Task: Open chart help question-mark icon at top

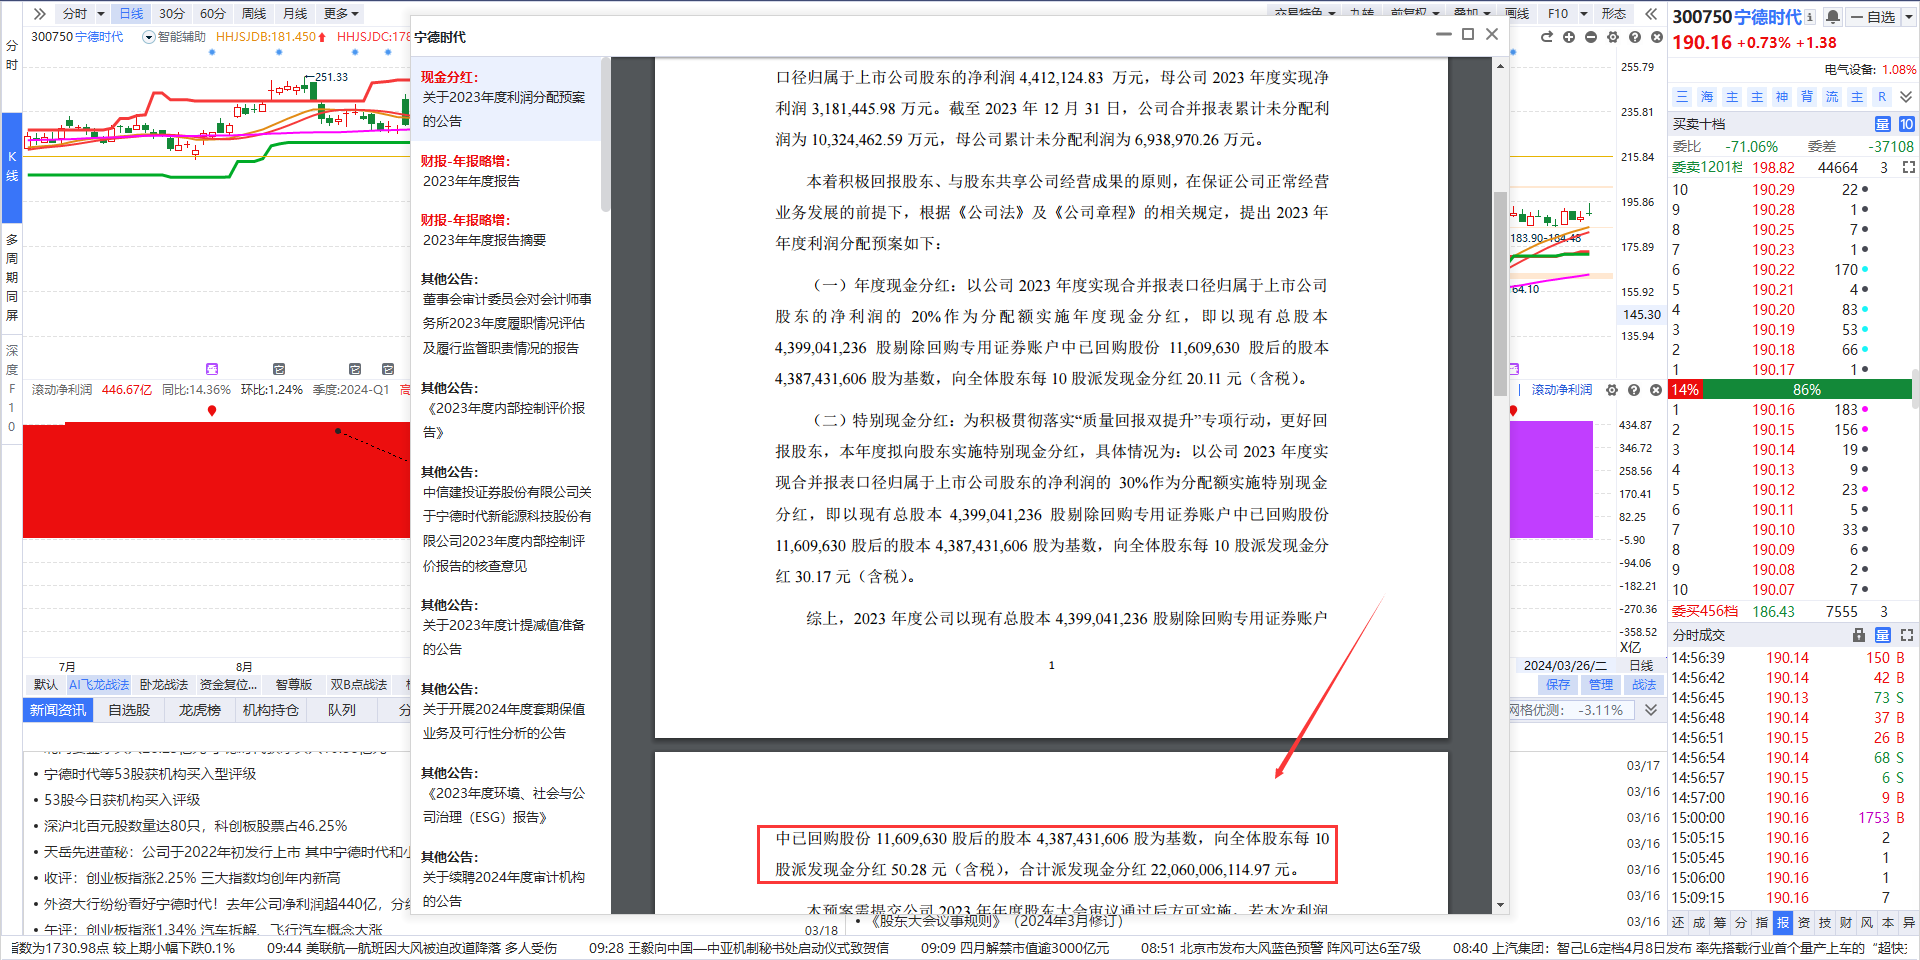Action: click(1635, 37)
